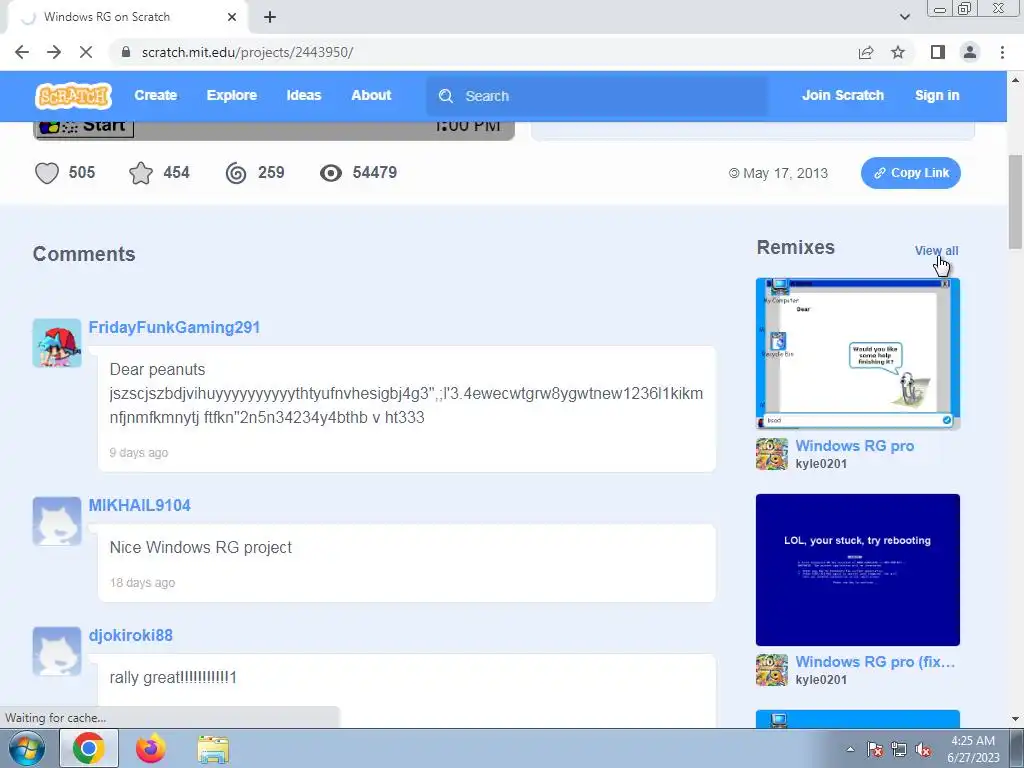Click the Copy Link button

910,173
